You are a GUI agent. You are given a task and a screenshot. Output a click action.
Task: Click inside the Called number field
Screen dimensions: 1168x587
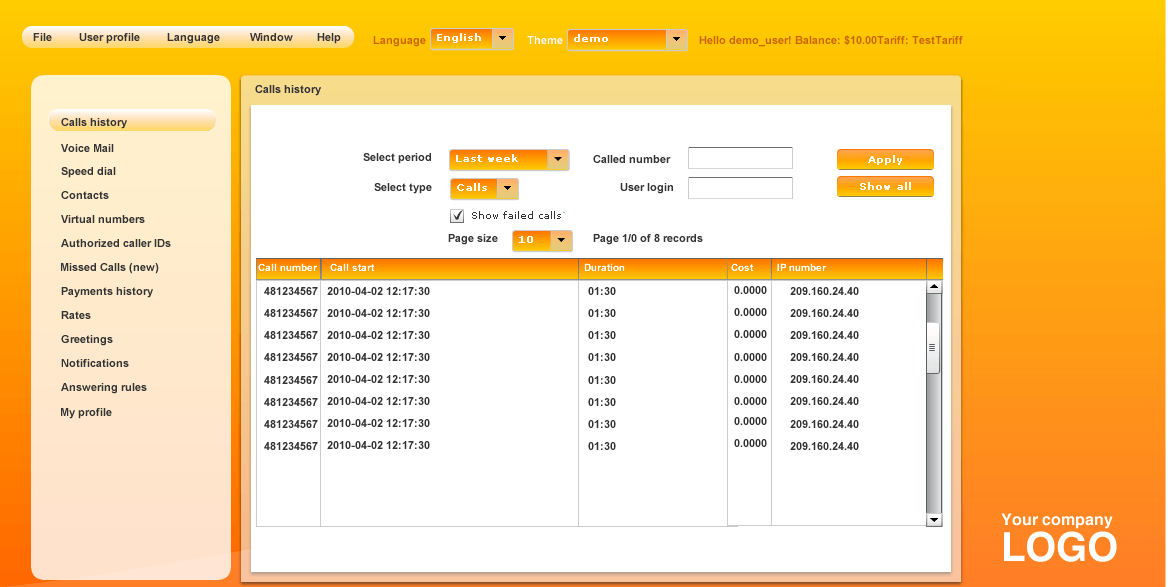tap(740, 157)
